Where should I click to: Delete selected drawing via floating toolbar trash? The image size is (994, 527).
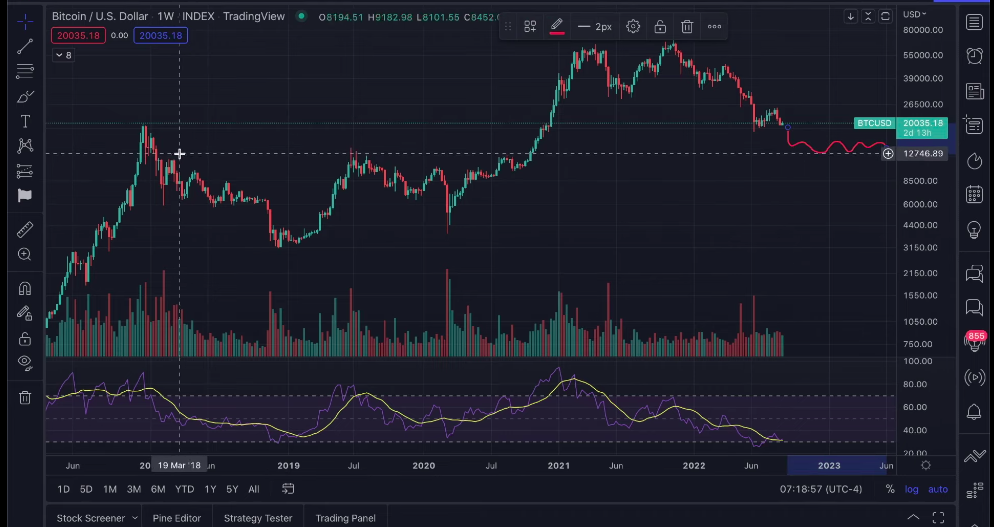tap(687, 27)
